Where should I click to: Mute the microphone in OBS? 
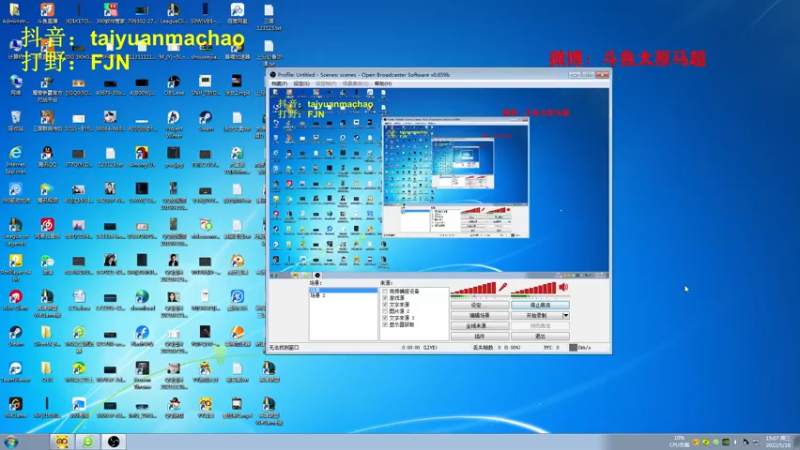(x=503, y=288)
